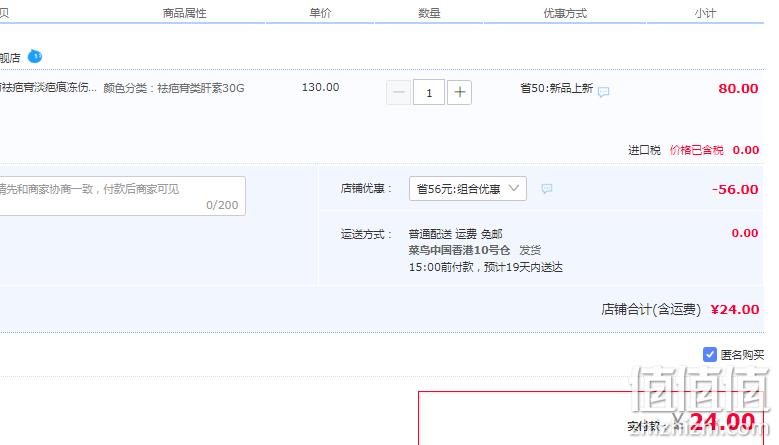Viewport: 779px width, 445px height.
Task: Open the 省56元:组合优惠 shop discount dropdown
Action: (x=467, y=189)
